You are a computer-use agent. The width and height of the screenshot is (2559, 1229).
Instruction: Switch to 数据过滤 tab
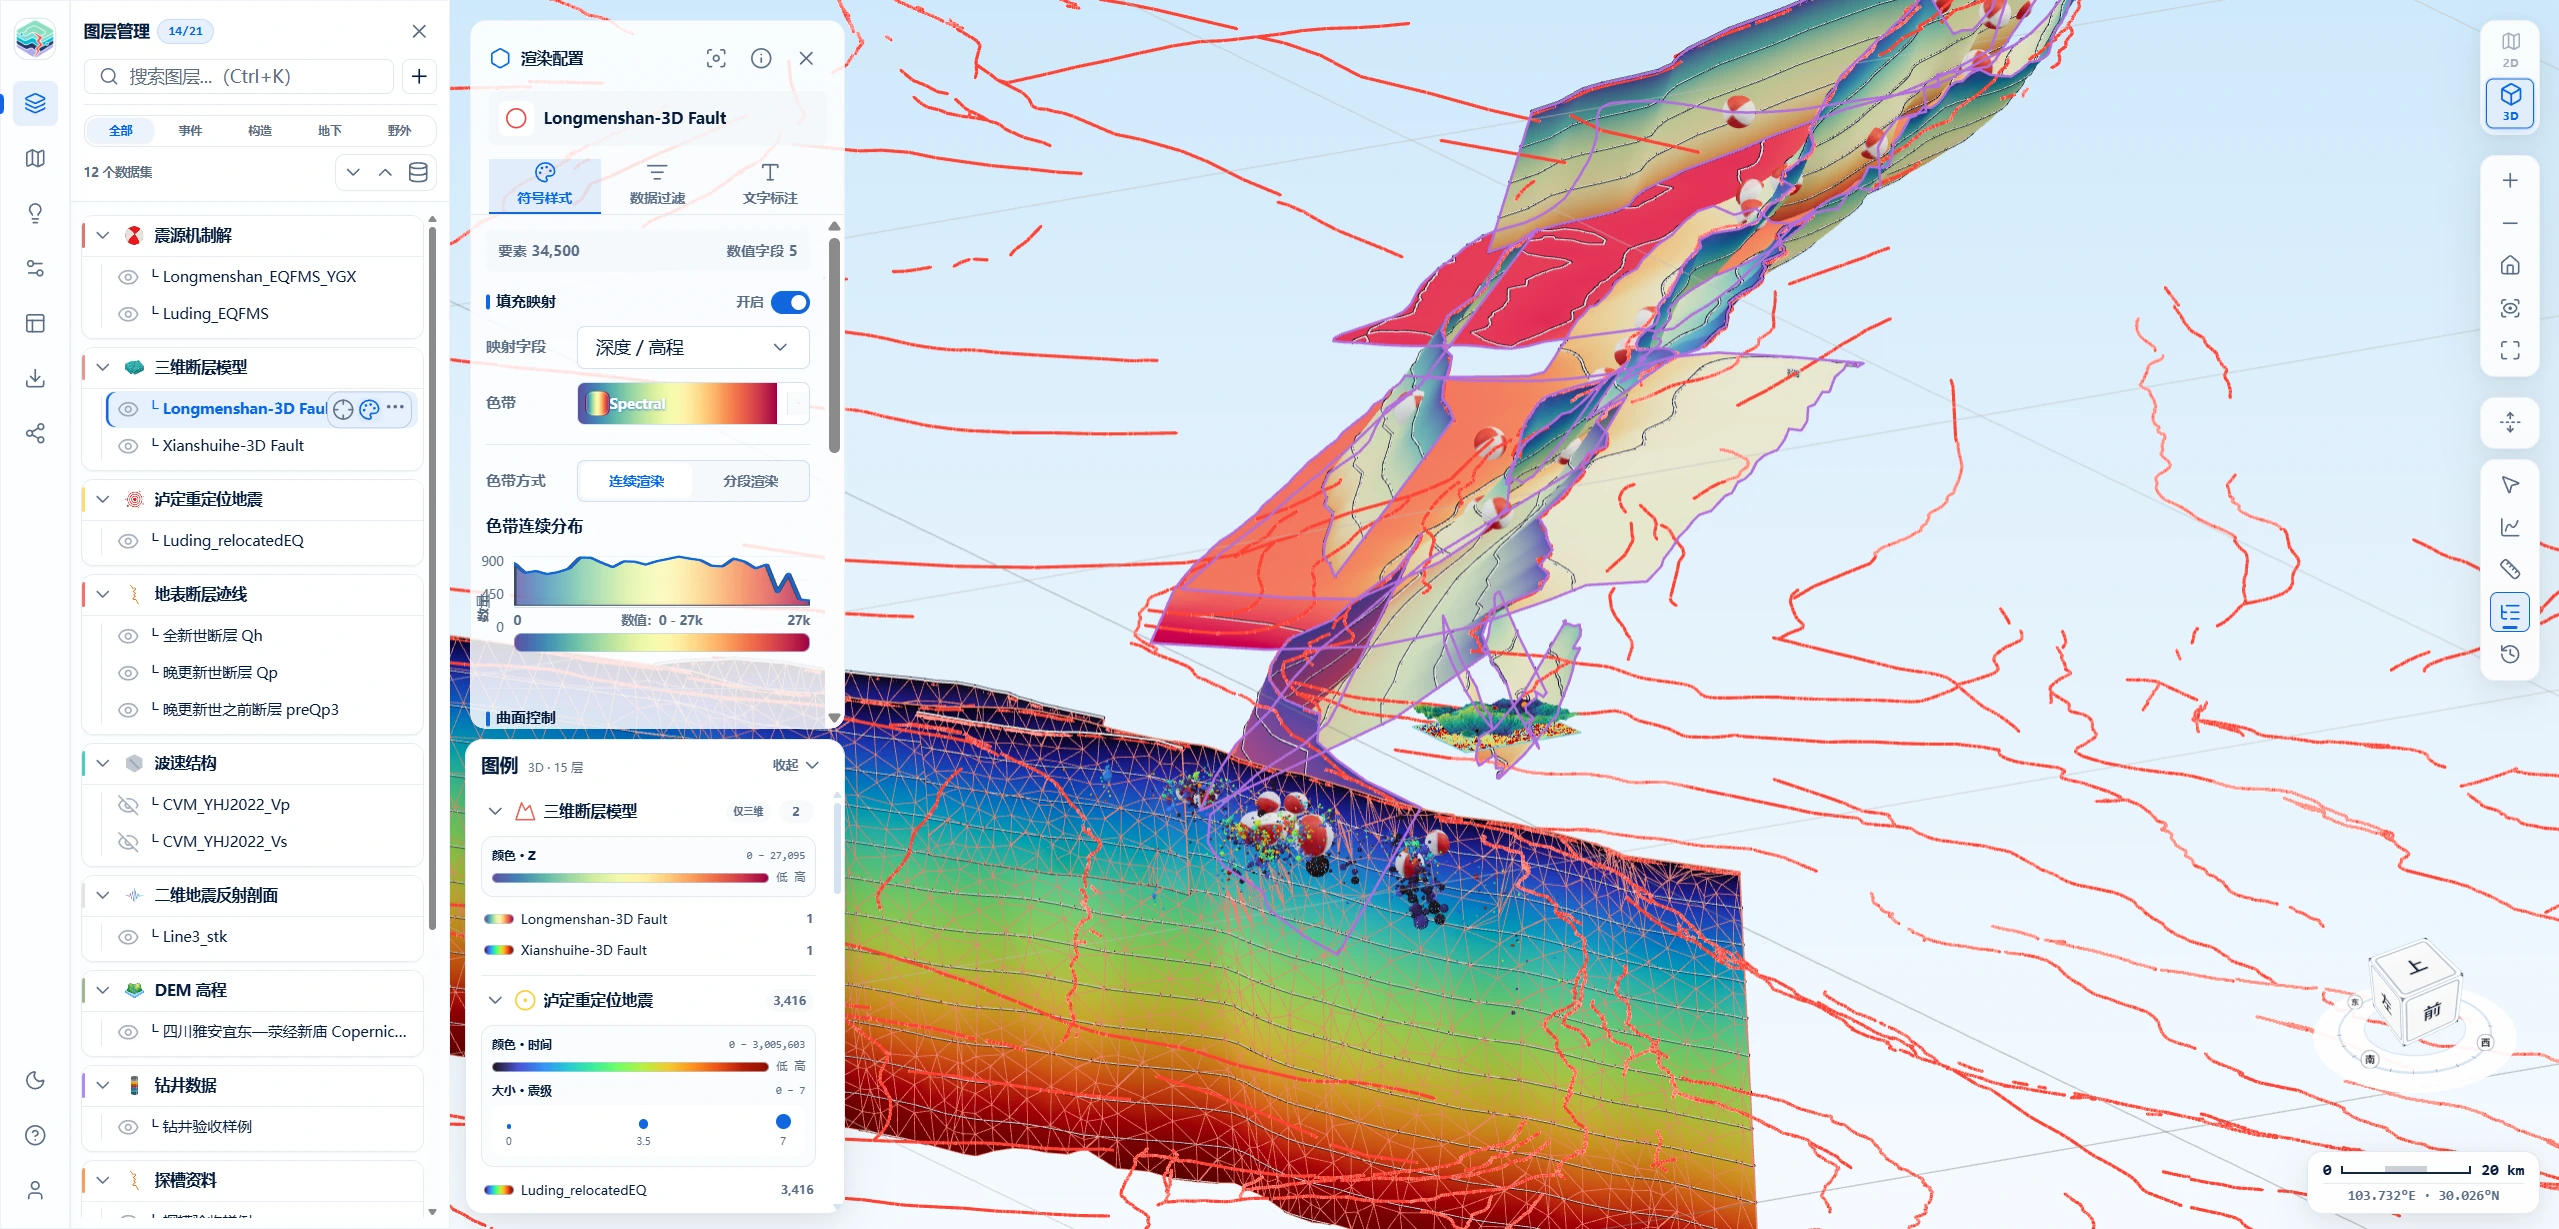click(657, 185)
